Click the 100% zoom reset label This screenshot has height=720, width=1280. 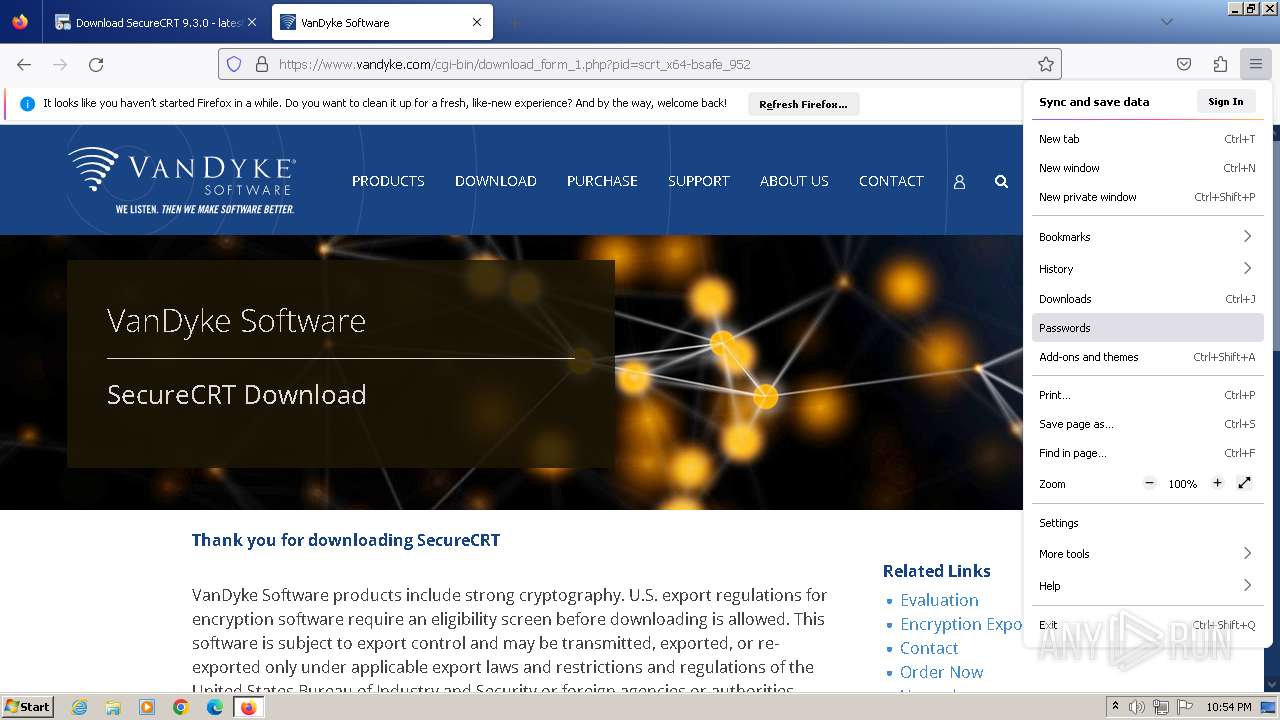tap(1183, 484)
